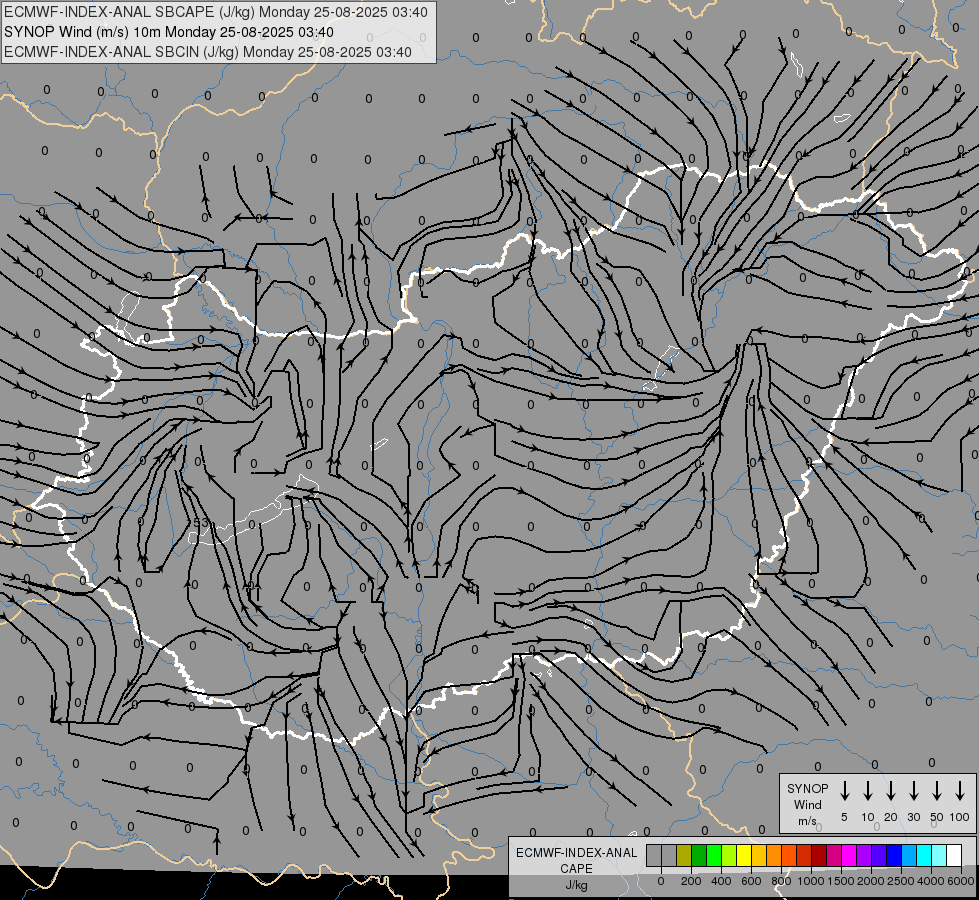This screenshot has height=900, width=979.
Task: Click the 6000 tick label on CAPE scale
Action: point(961,881)
